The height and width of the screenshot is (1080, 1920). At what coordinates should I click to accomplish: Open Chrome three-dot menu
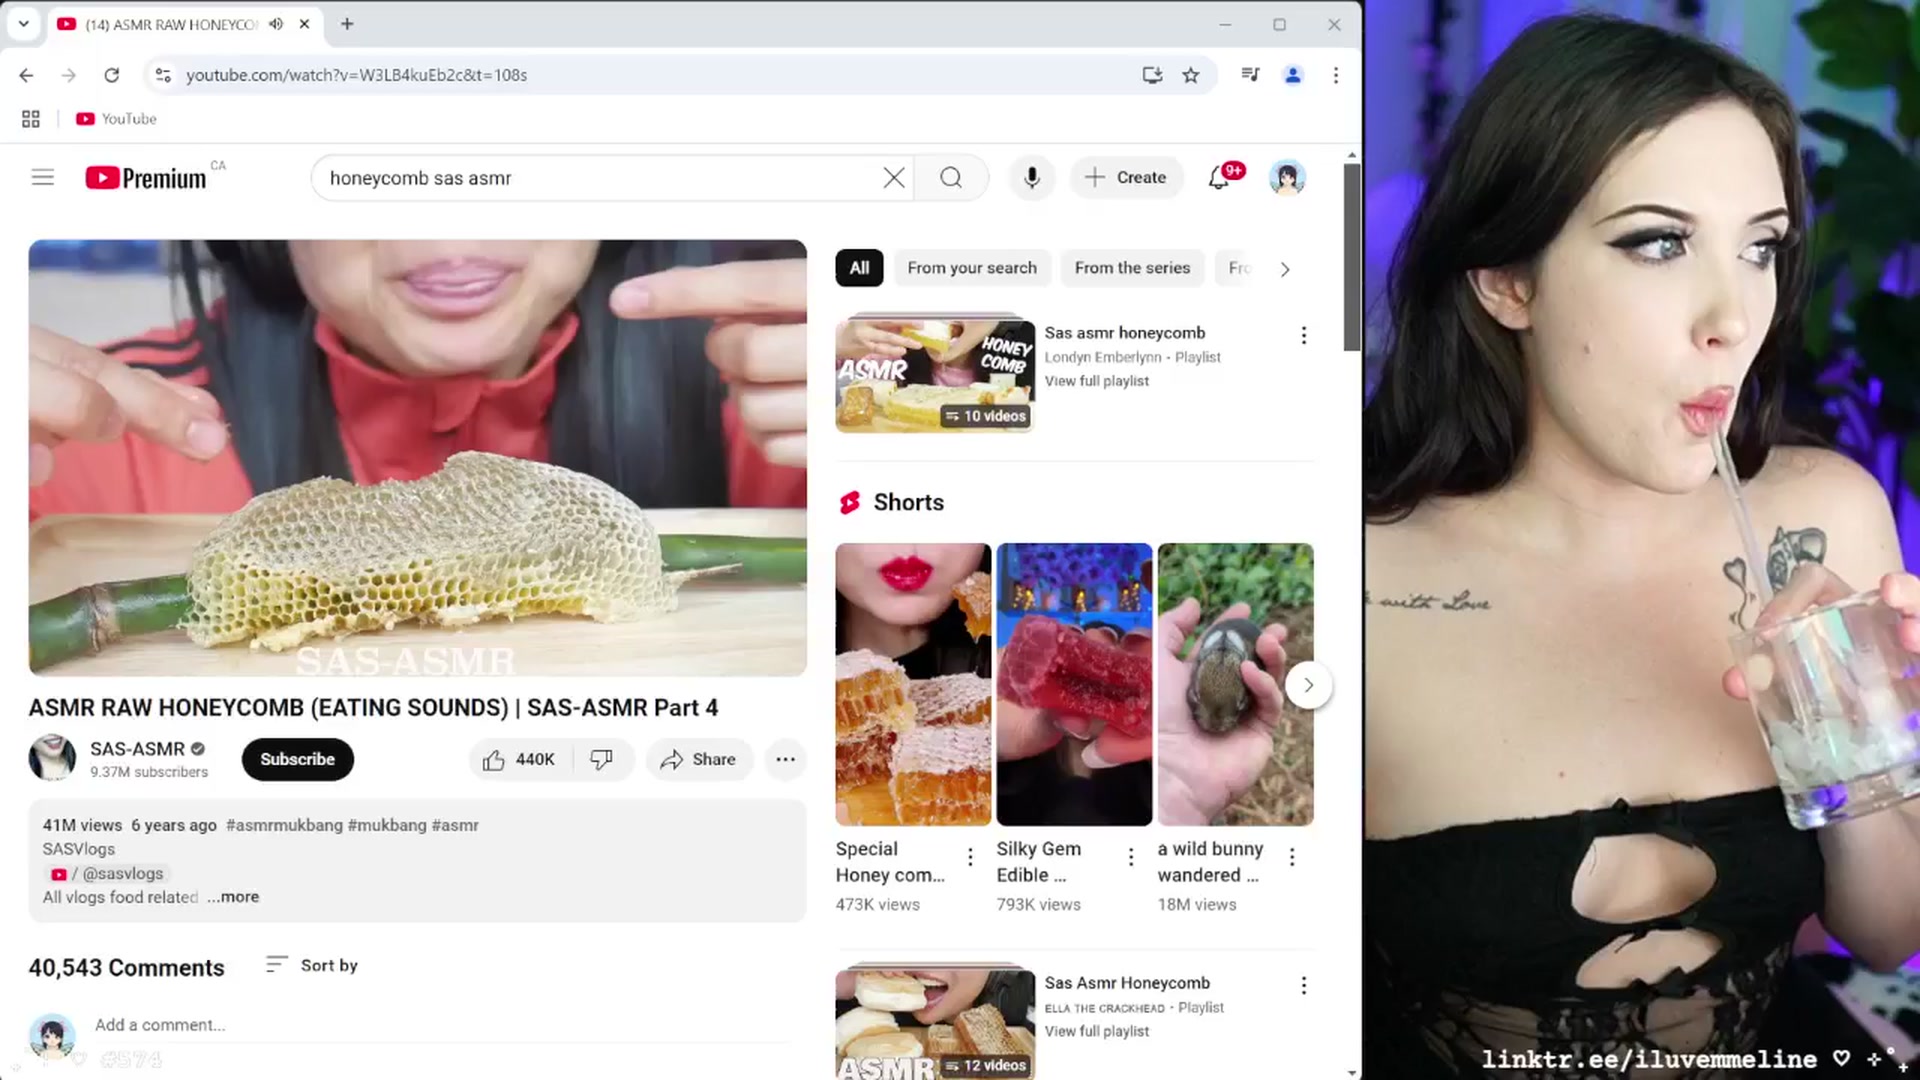pos(1336,75)
